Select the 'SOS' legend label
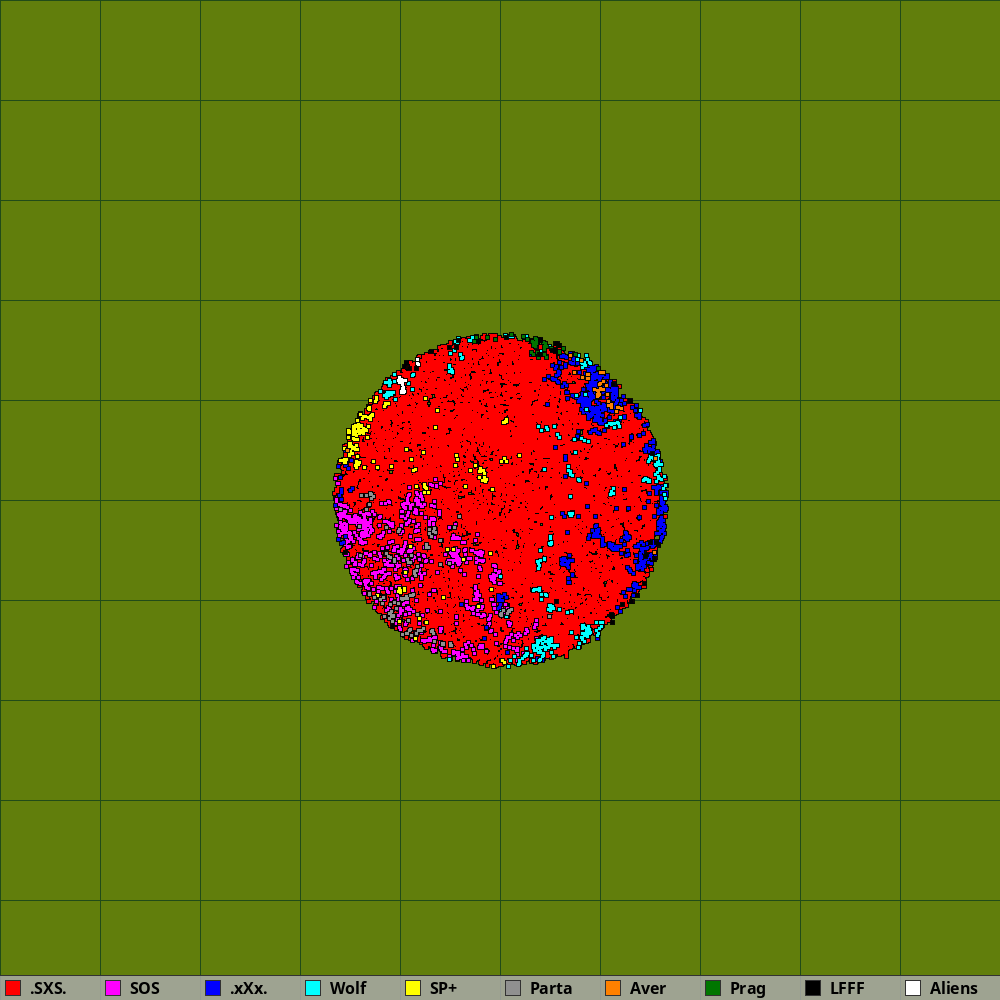The width and height of the screenshot is (1000, 1000). 145,989
